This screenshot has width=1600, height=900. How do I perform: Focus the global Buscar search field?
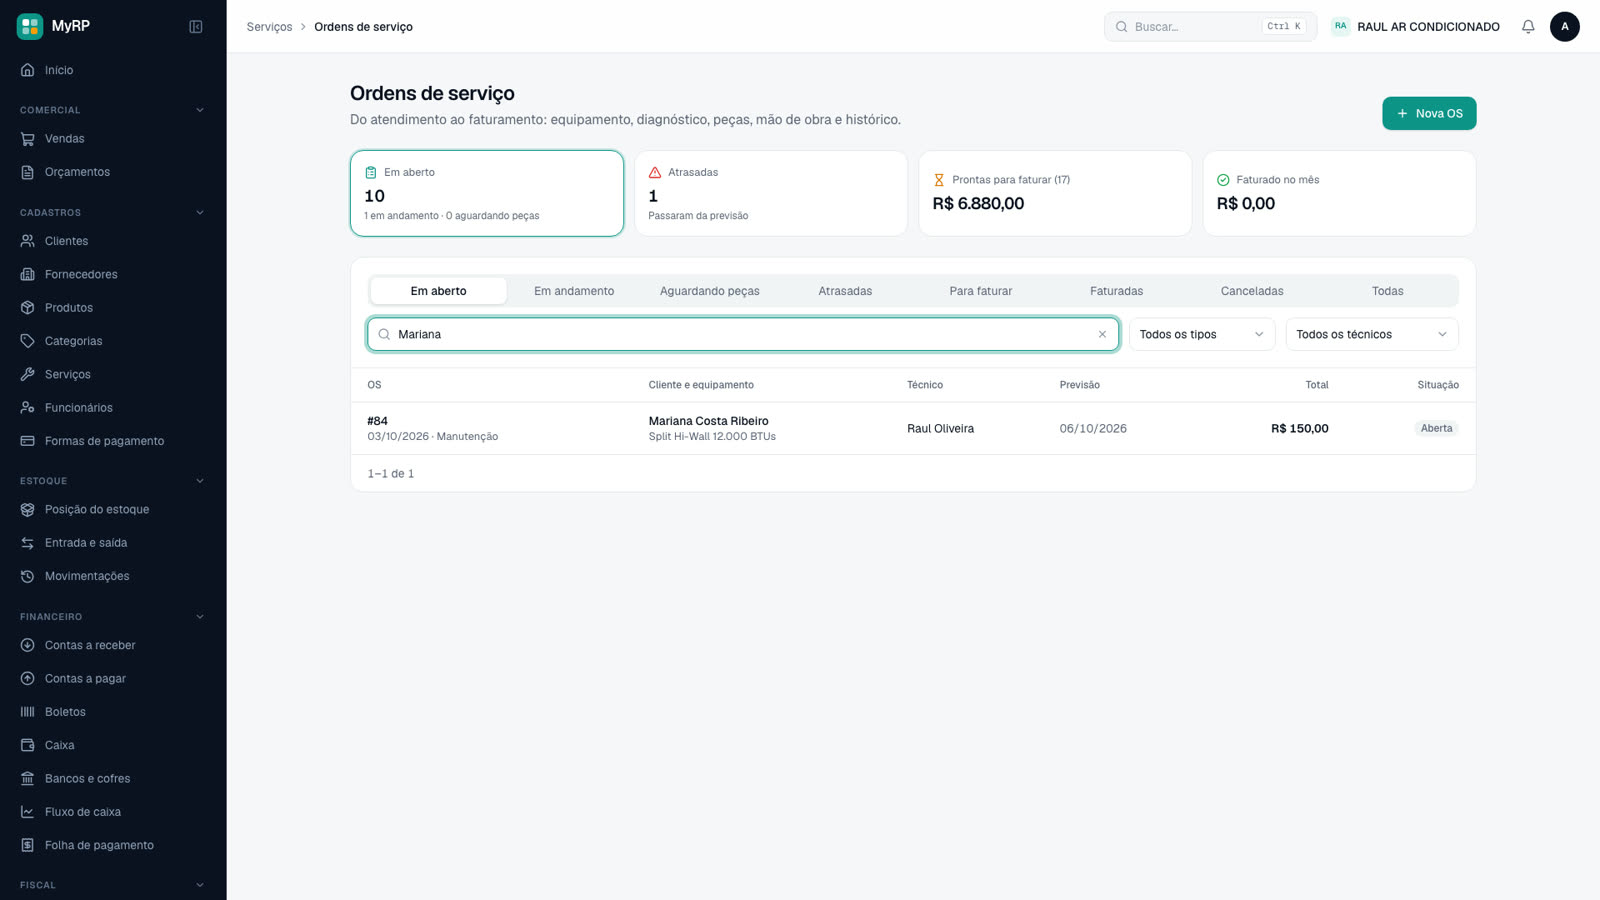(x=1210, y=27)
